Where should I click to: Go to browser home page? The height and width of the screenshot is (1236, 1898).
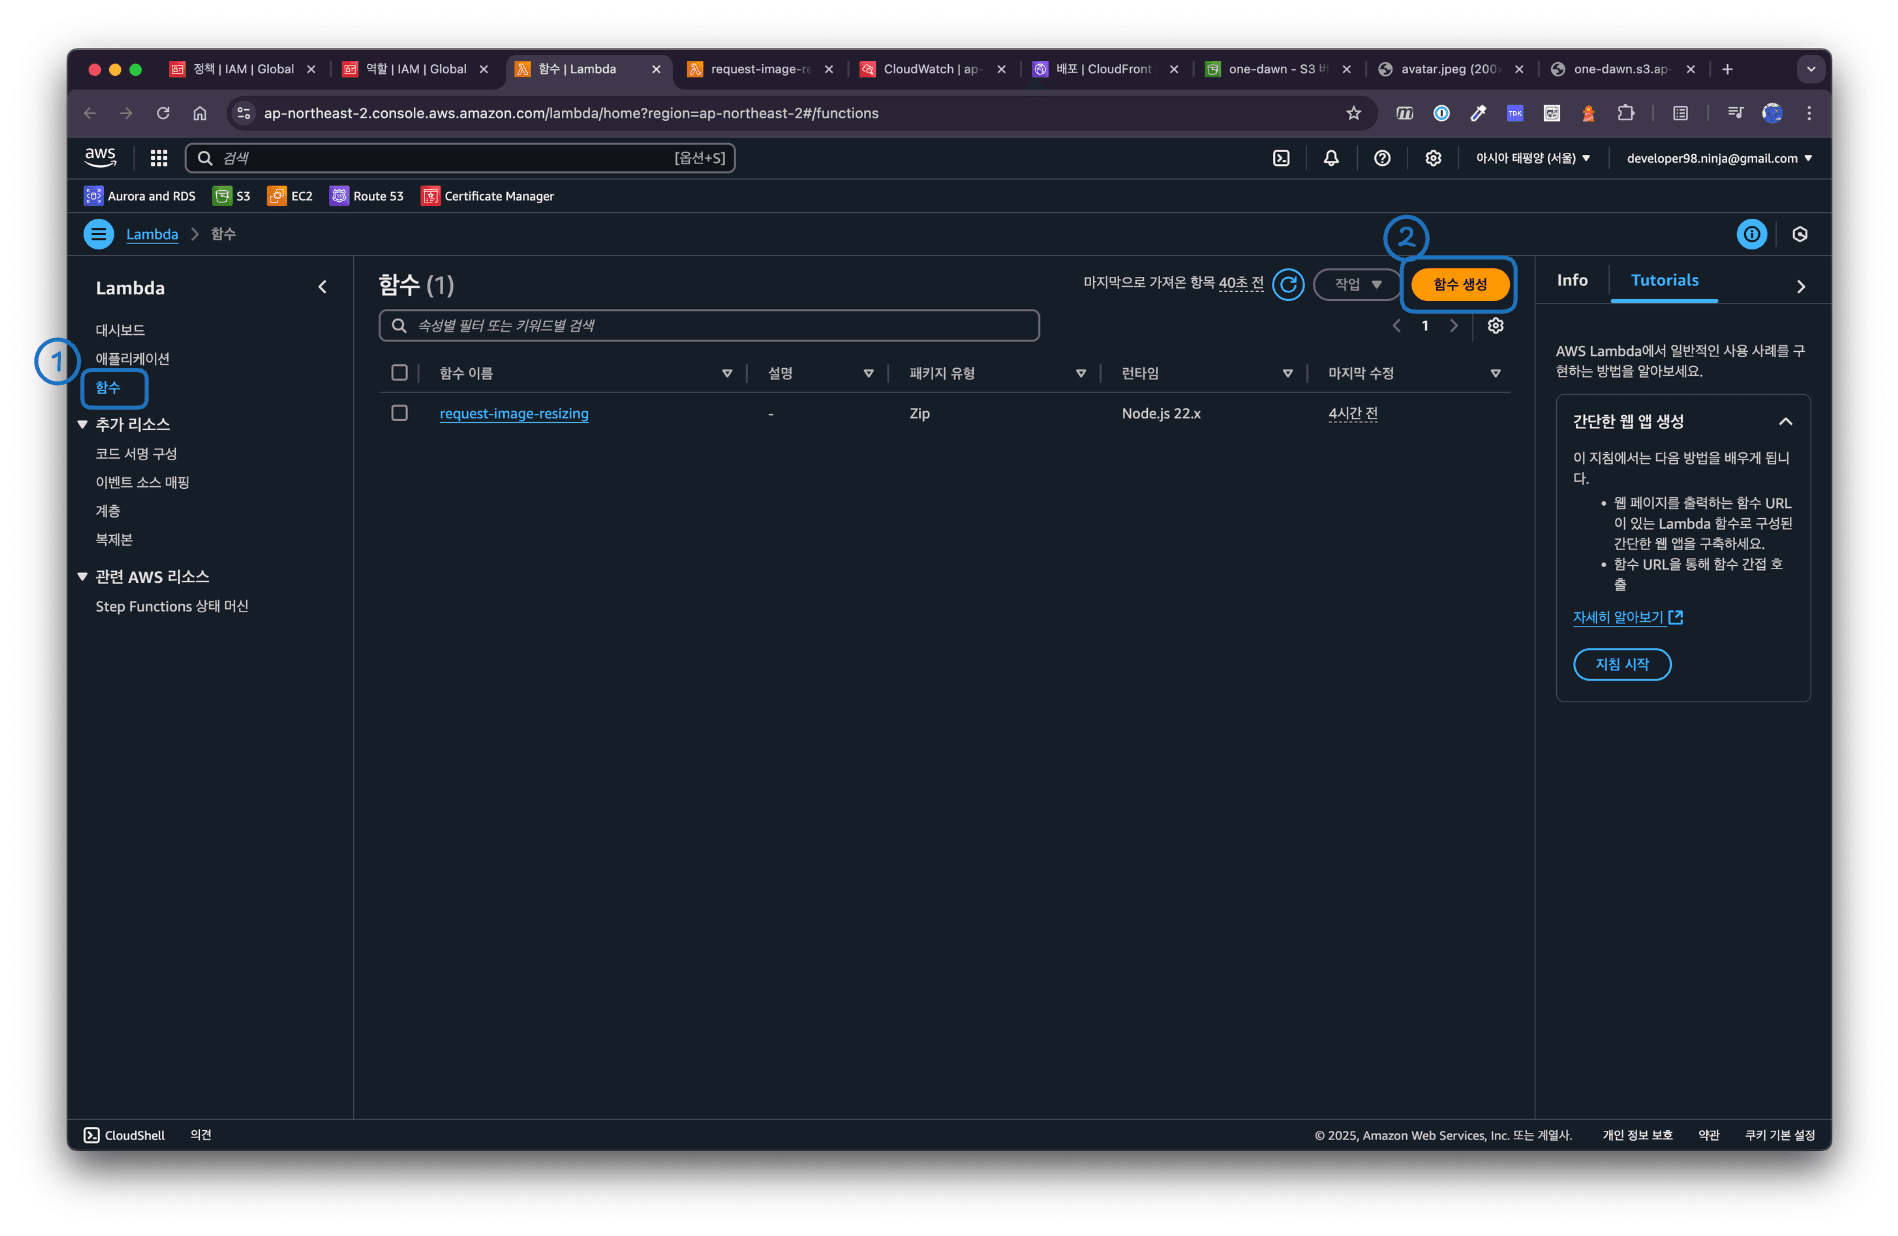(x=200, y=113)
